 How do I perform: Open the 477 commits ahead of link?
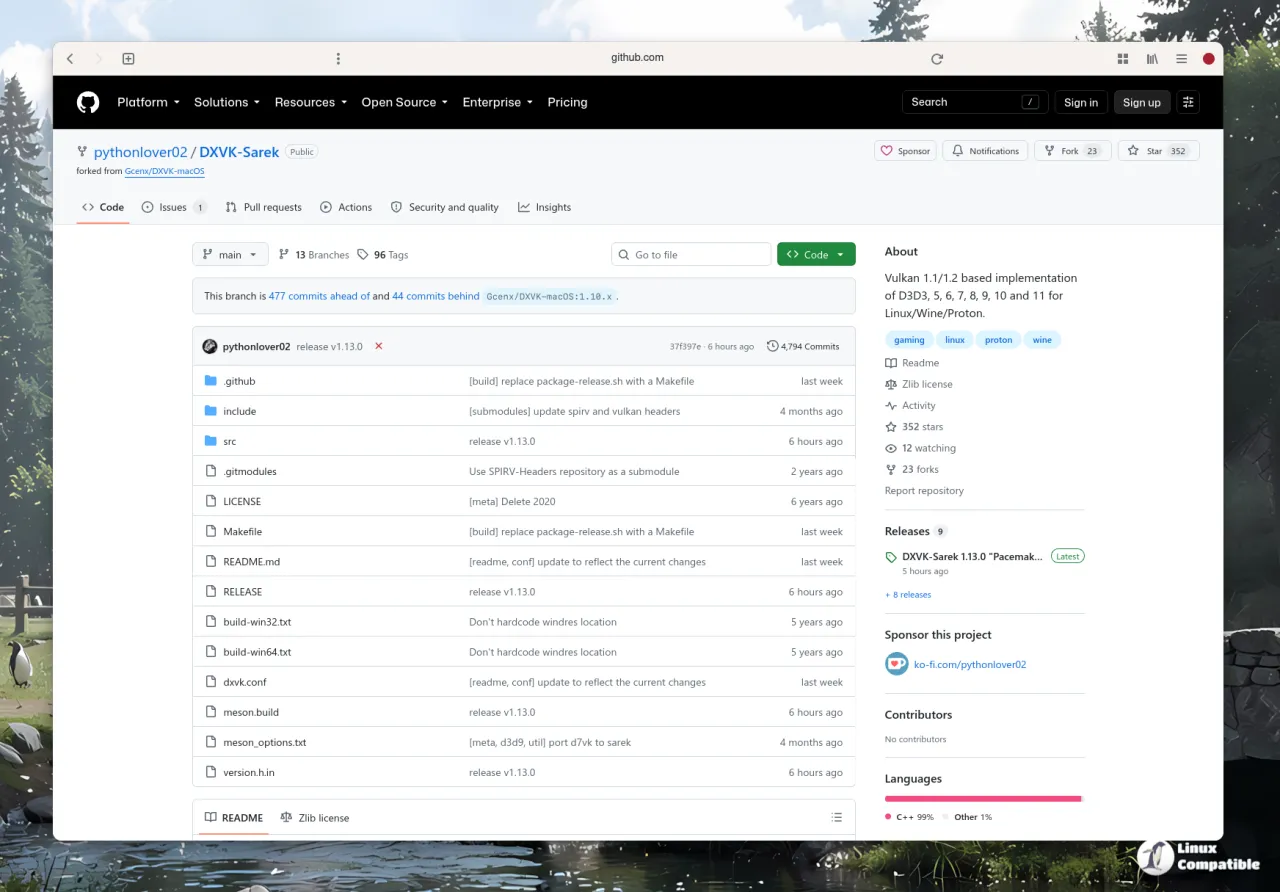(319, 296)
